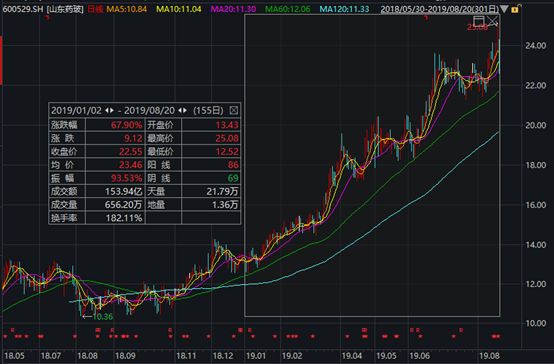Open the date range dropdown triangle
The image size is (554, 364).
coord(504,9)
